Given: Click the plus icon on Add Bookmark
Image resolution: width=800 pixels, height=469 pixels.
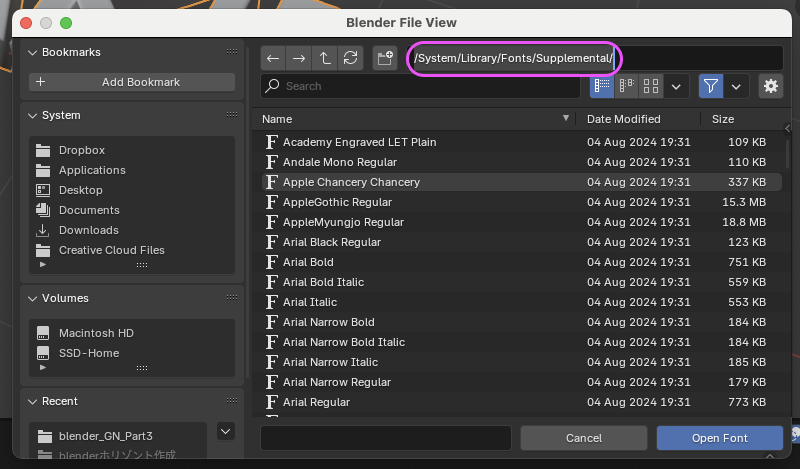Looking at the screenshot, I should (41, 82).
